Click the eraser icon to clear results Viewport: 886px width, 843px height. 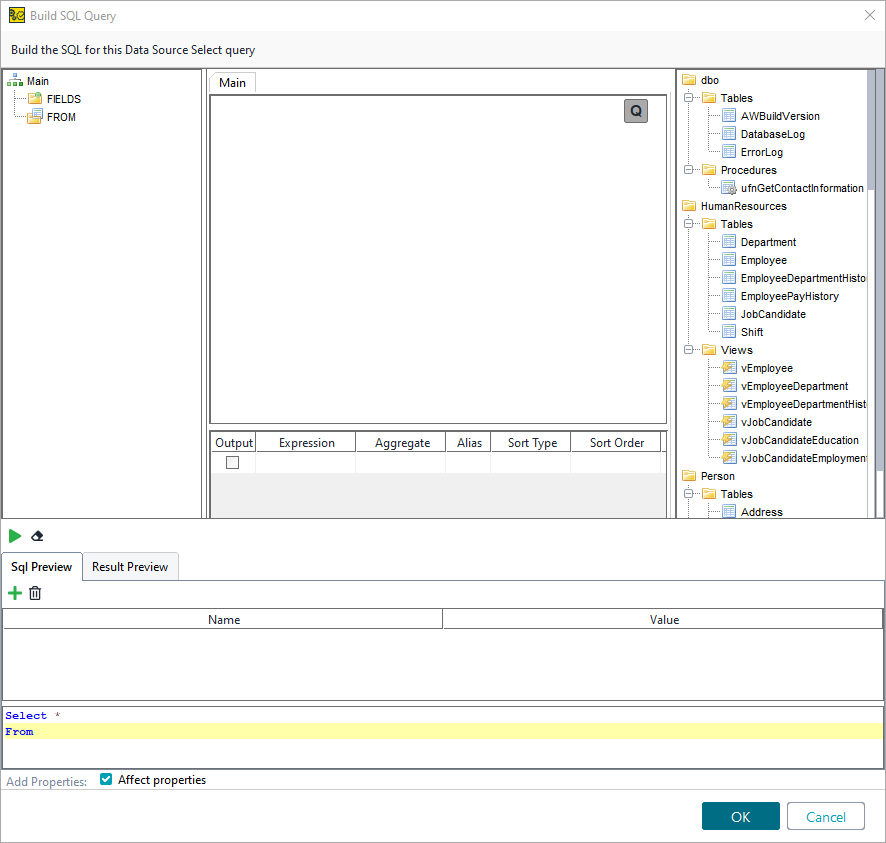point(37,536)
